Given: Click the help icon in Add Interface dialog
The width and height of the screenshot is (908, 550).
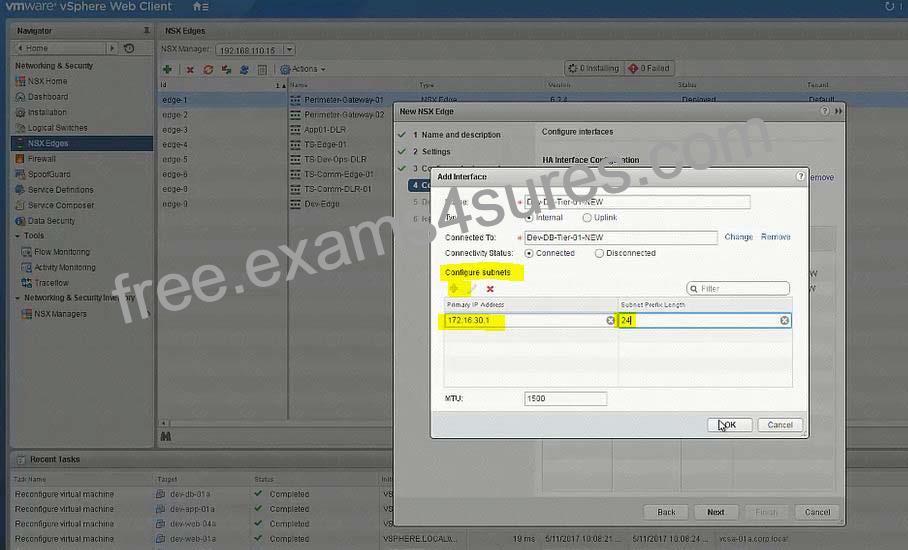Looking at the screenshot, I should 800,176.
